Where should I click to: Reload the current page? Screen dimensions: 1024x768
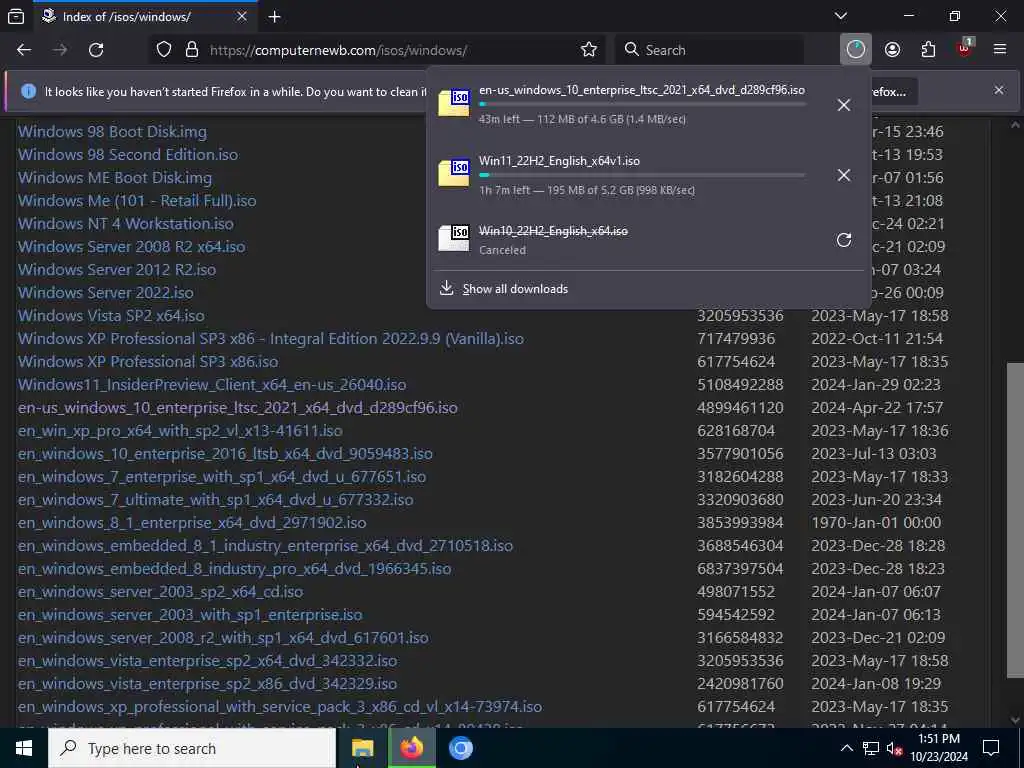pyautogui.click(x=96, y=50)
